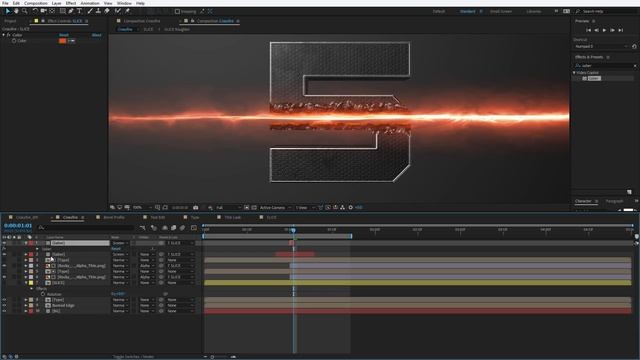Hide layer 8 Type eye toggle
This screenshot has height=360, width=640.
pyautogui.click(x=4, y=300)
